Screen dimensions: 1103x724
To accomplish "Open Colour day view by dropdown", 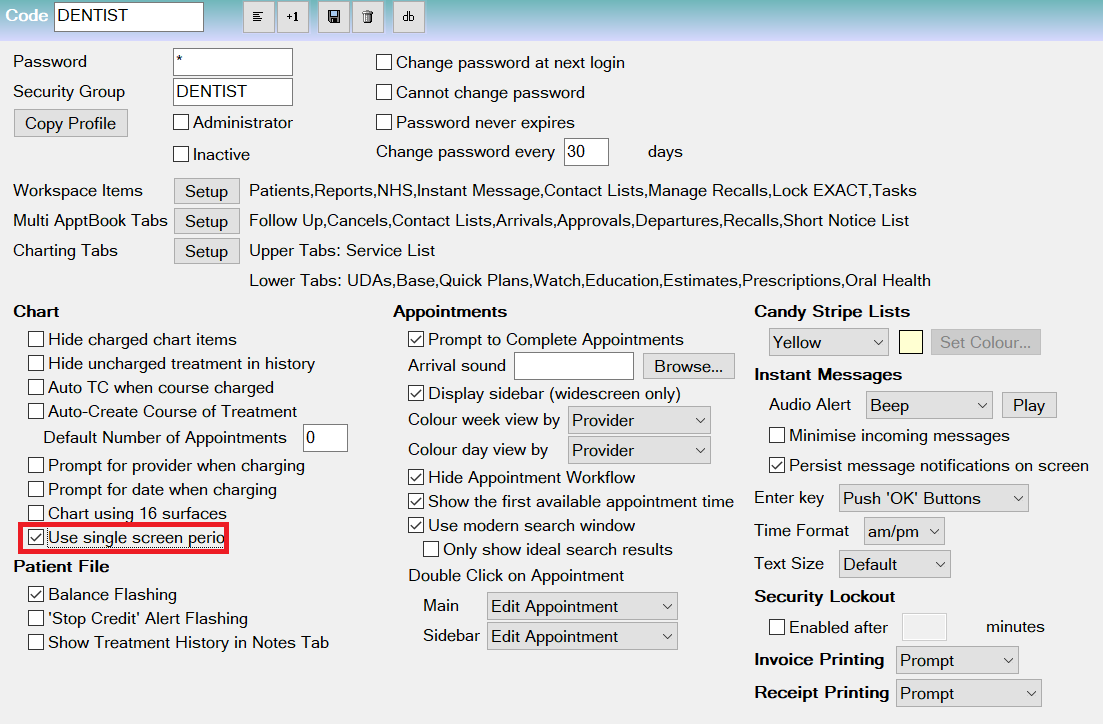I will tap(639, 450).
